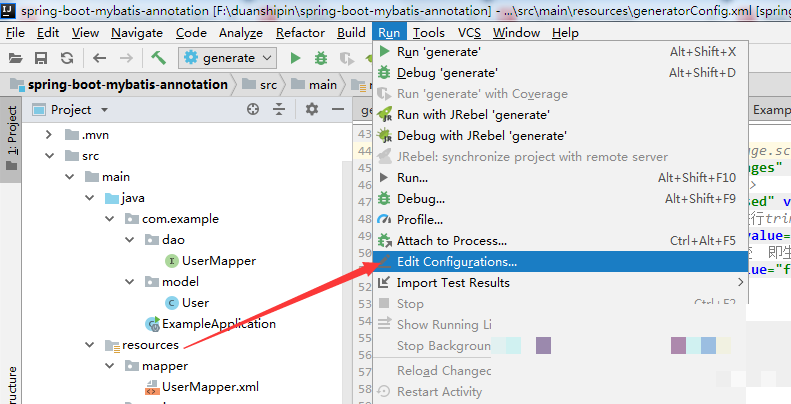Click the Collapse All icon in Project panel
The width and height of the screenshot is (791, 404).
(279, 109)
